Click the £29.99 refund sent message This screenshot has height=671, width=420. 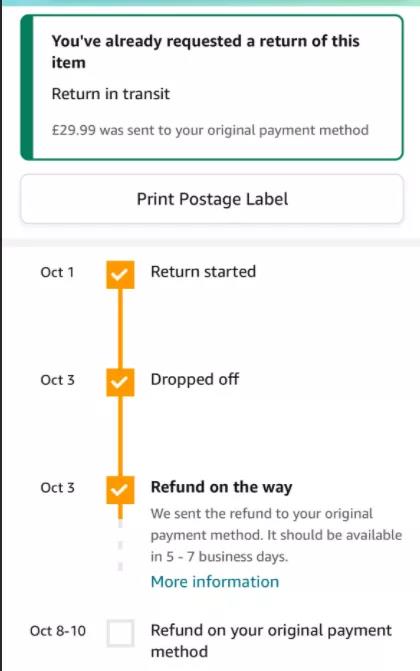click(210, 130)
